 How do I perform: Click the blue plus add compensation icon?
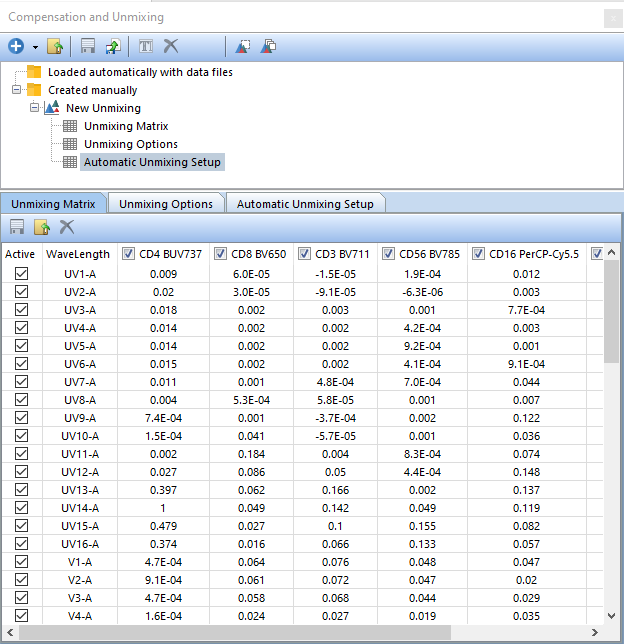coord(16,46)
